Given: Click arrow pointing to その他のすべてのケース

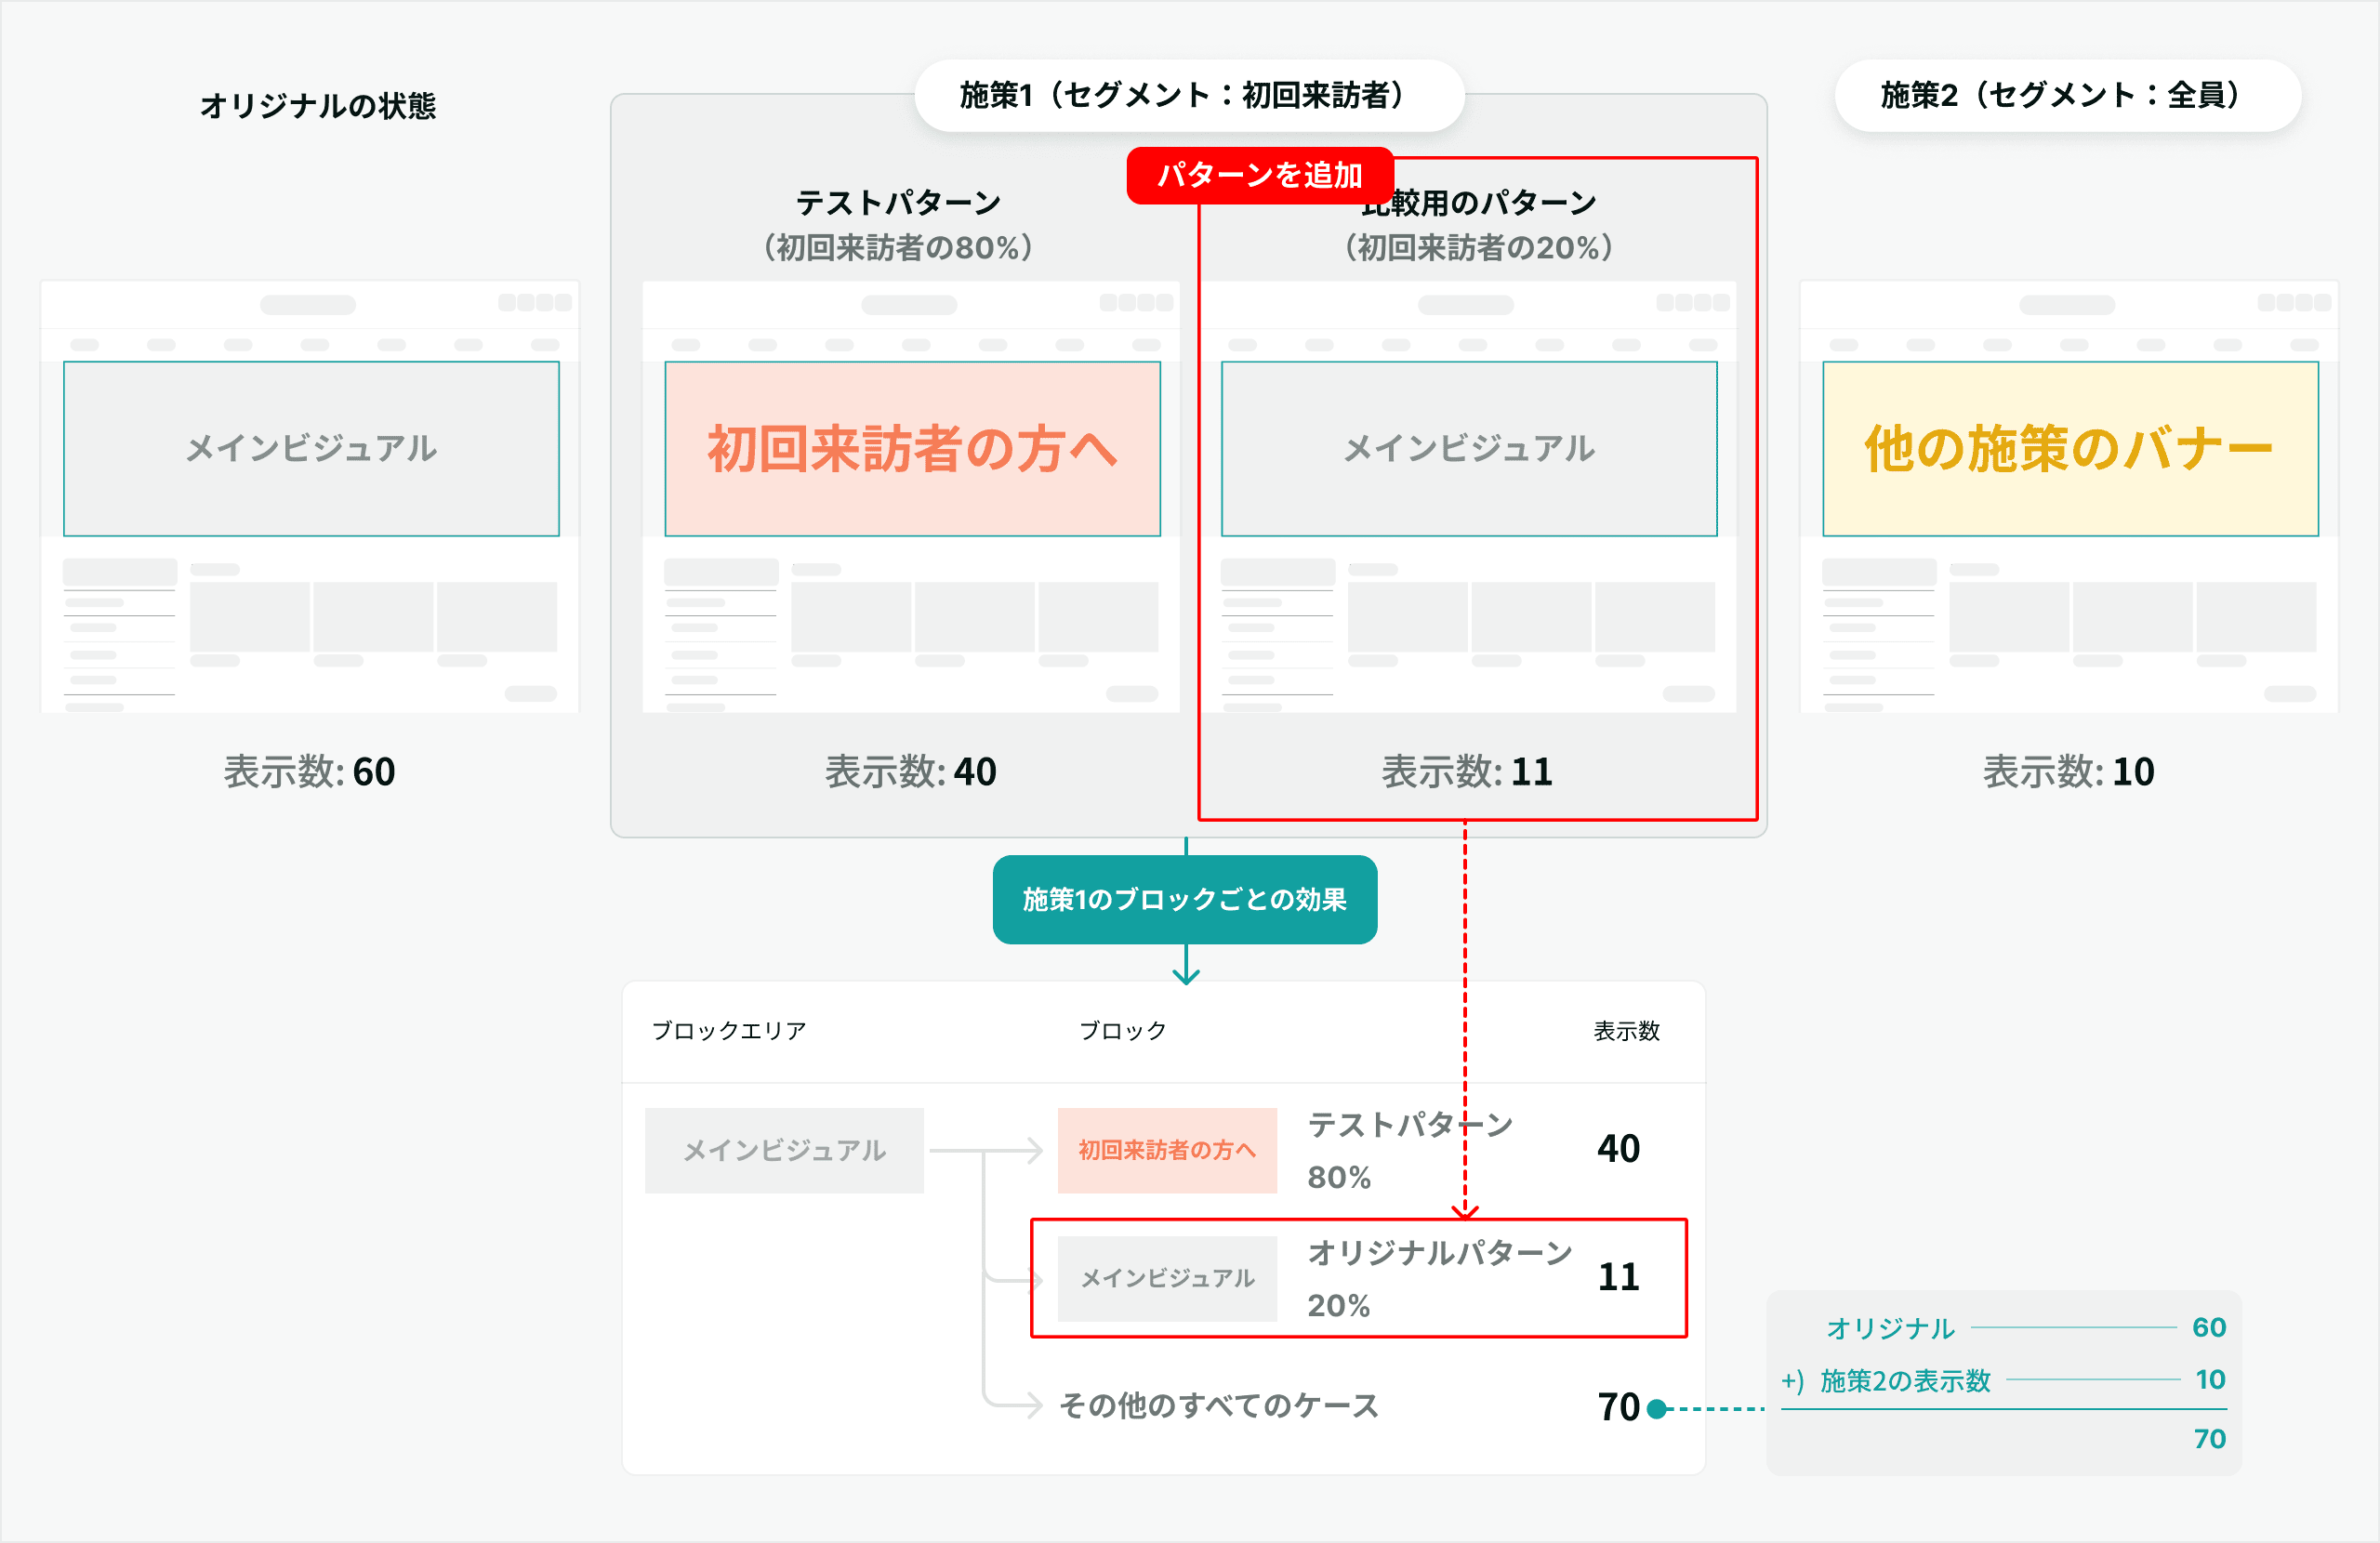Looking at the screenshot, I should (1032, 1405).
